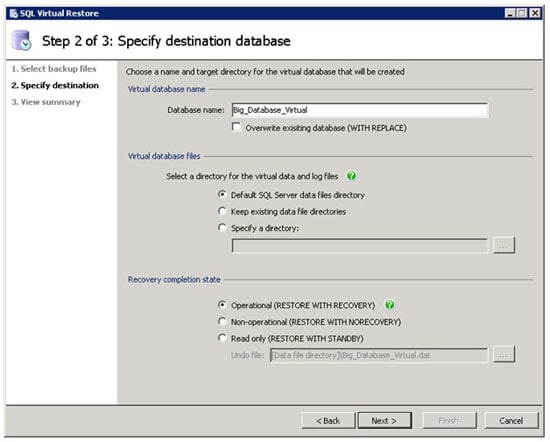
Task: Browse for undo file with ellipsis button
Action: click(x=504, y=354)
